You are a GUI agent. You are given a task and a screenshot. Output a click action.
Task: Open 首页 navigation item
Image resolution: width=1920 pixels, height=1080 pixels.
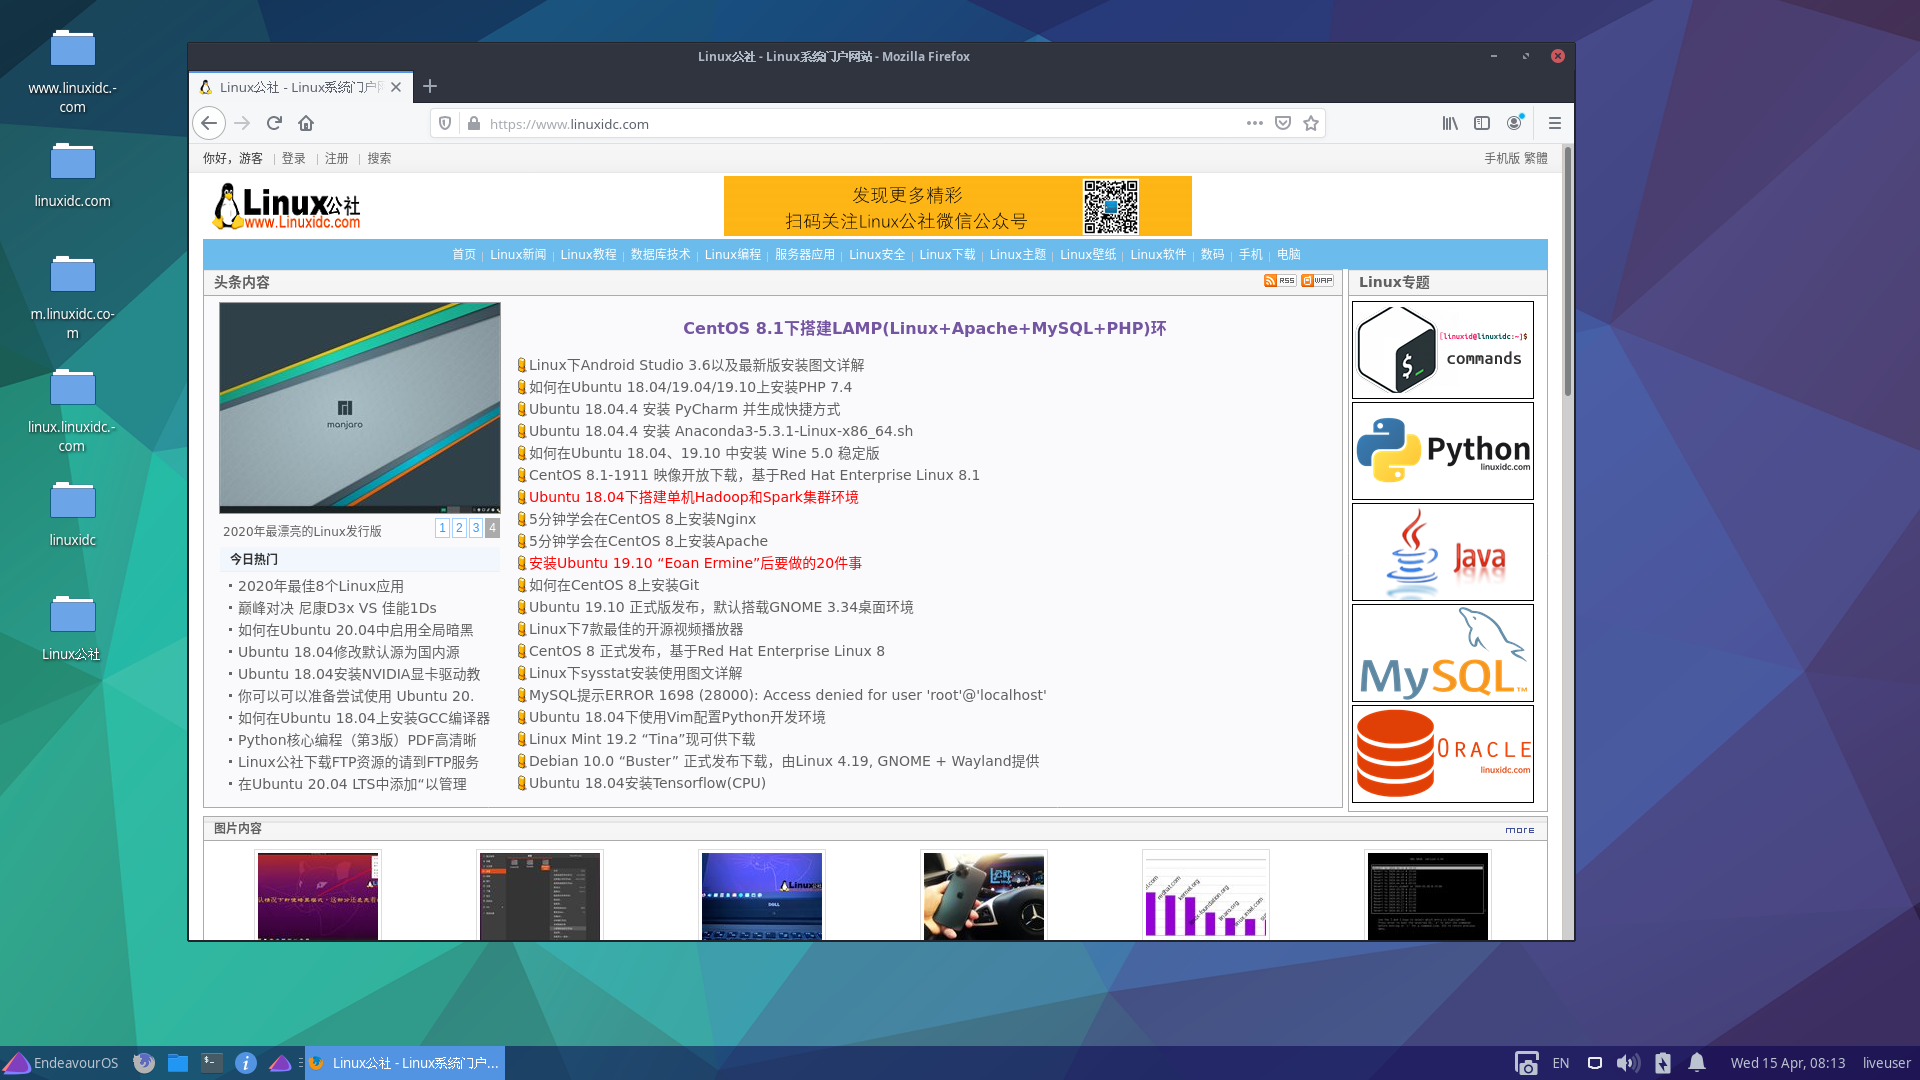click(x=464, y=254)
